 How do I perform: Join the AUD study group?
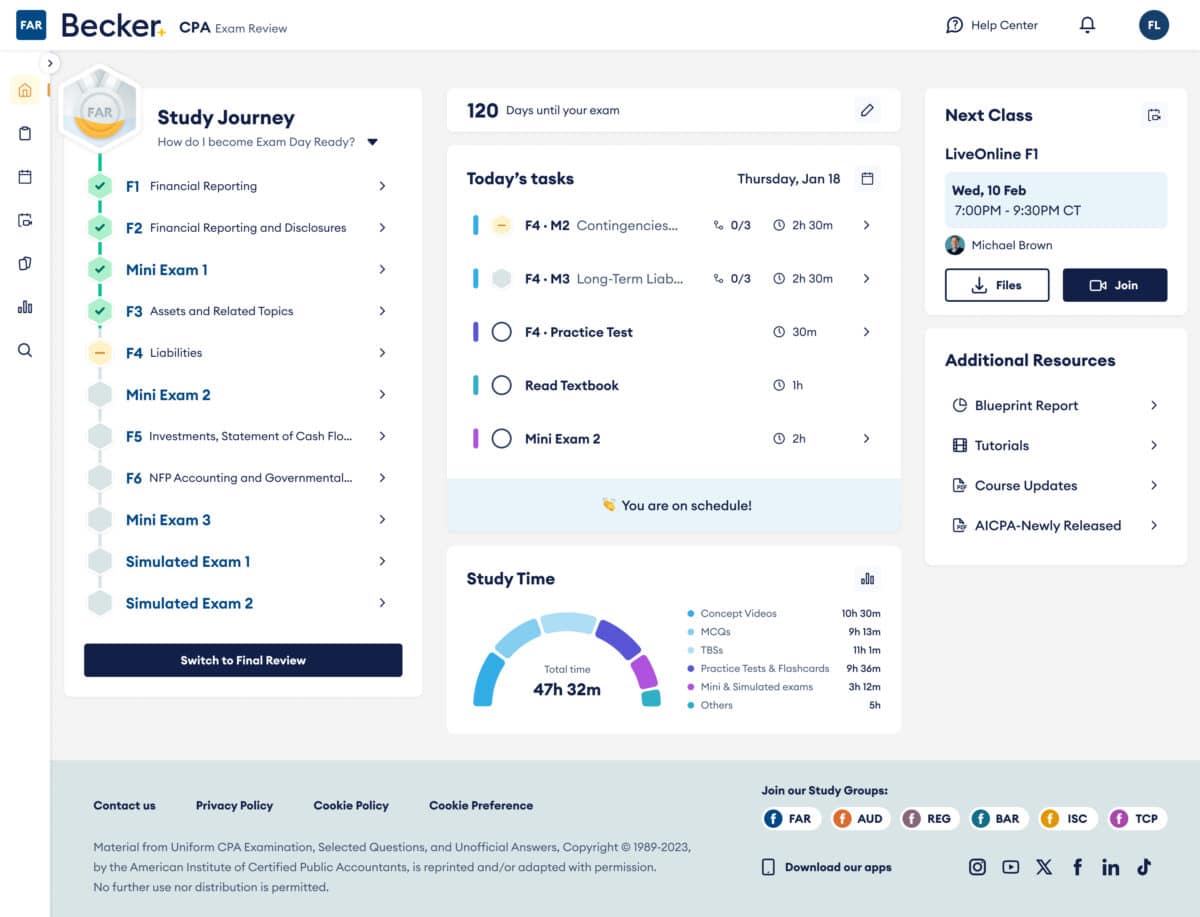point(860,819)
